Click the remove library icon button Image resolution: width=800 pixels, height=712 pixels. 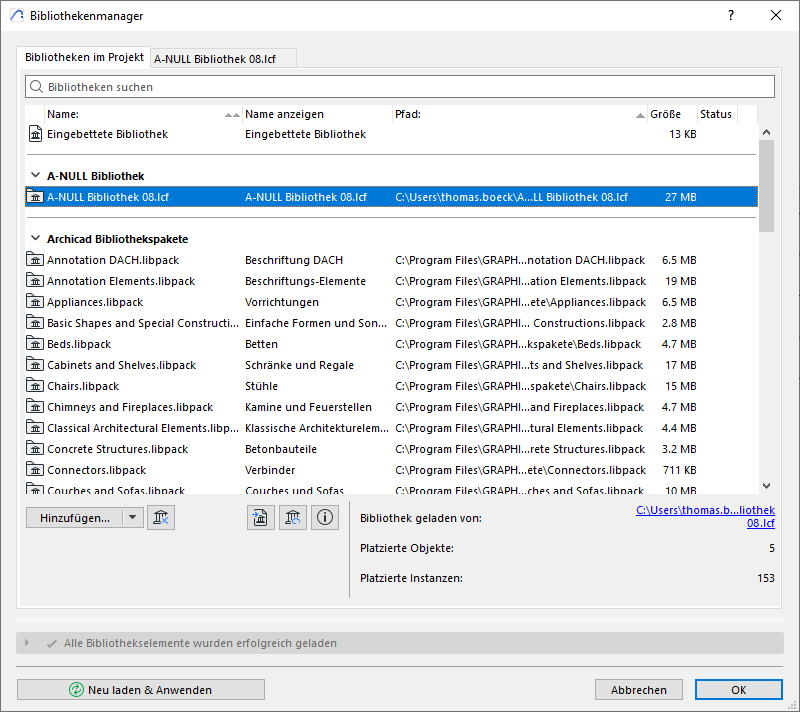click(161, 518)
